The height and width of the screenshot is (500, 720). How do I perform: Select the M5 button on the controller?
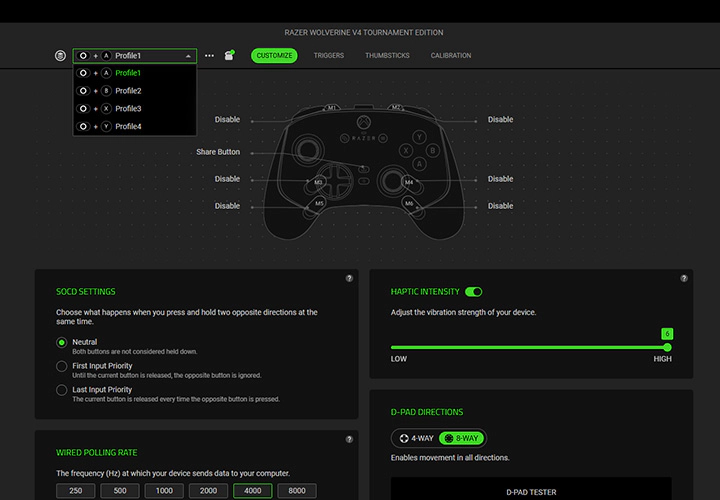[319, 203]
